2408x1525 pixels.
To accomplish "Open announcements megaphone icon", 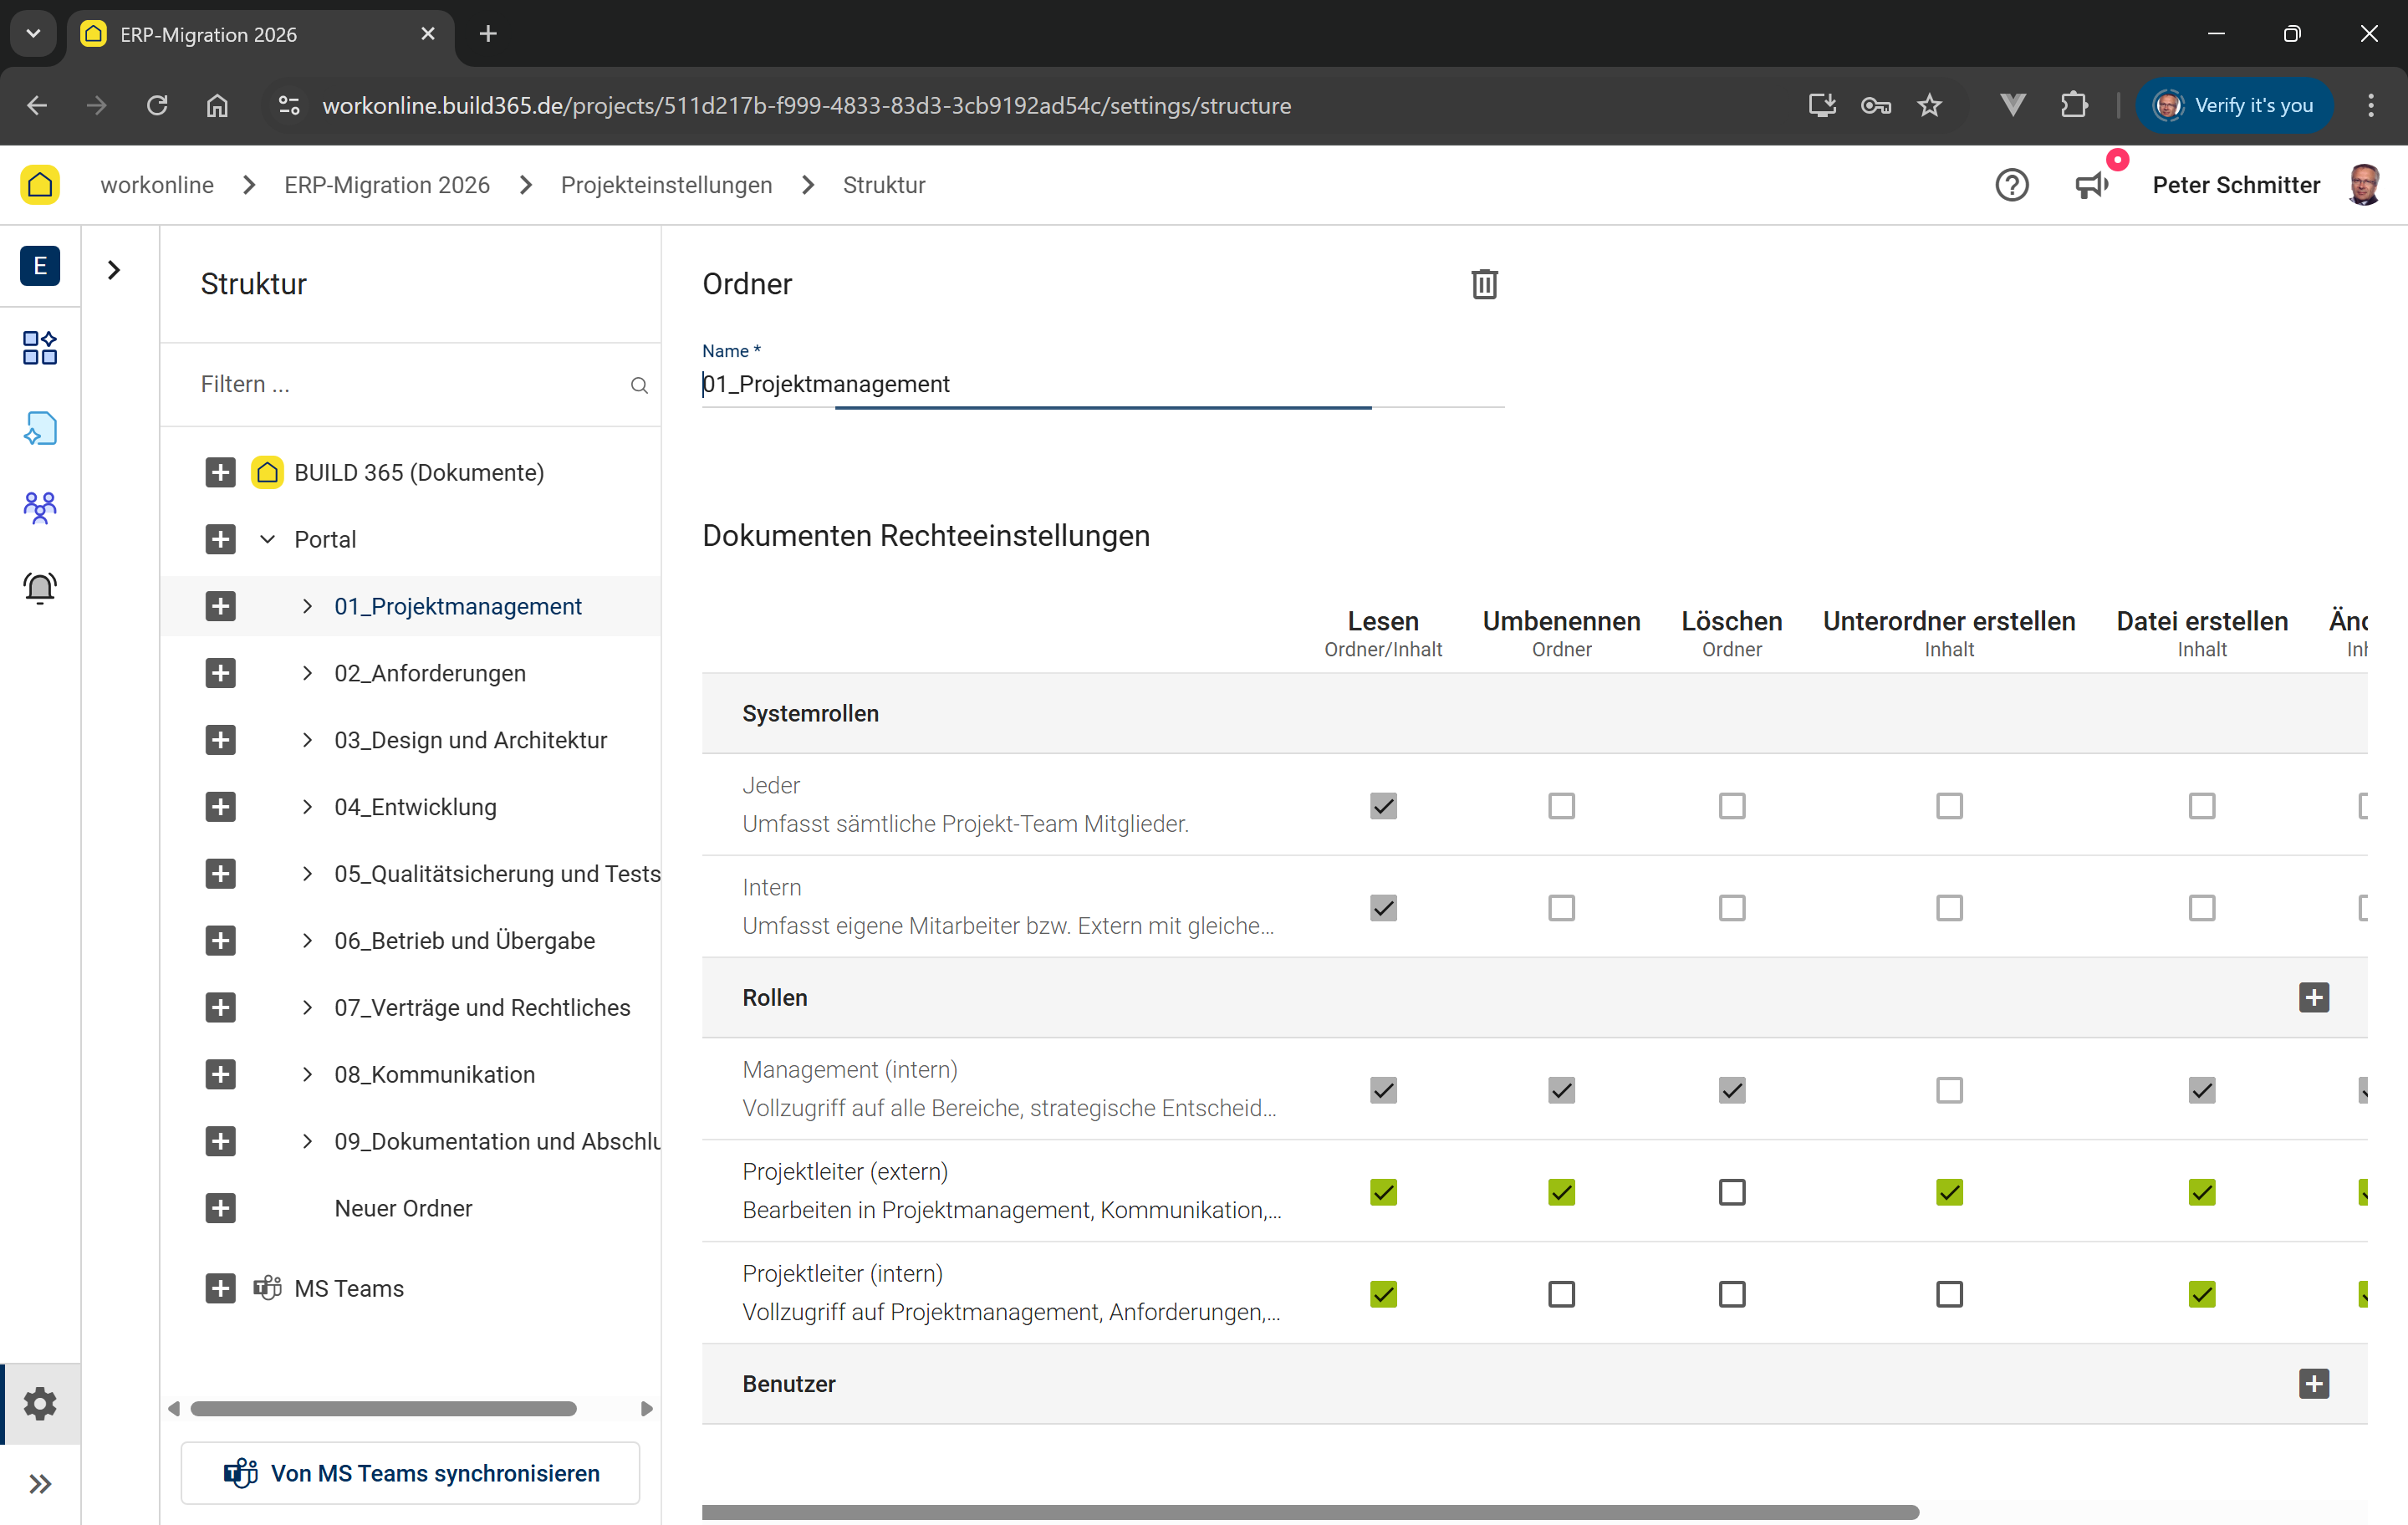I will point(2090,185).
